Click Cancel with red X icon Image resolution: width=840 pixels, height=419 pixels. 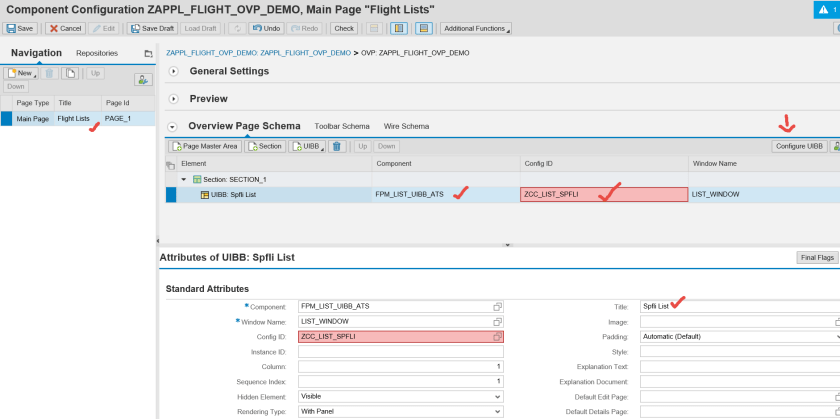point(65,29)
